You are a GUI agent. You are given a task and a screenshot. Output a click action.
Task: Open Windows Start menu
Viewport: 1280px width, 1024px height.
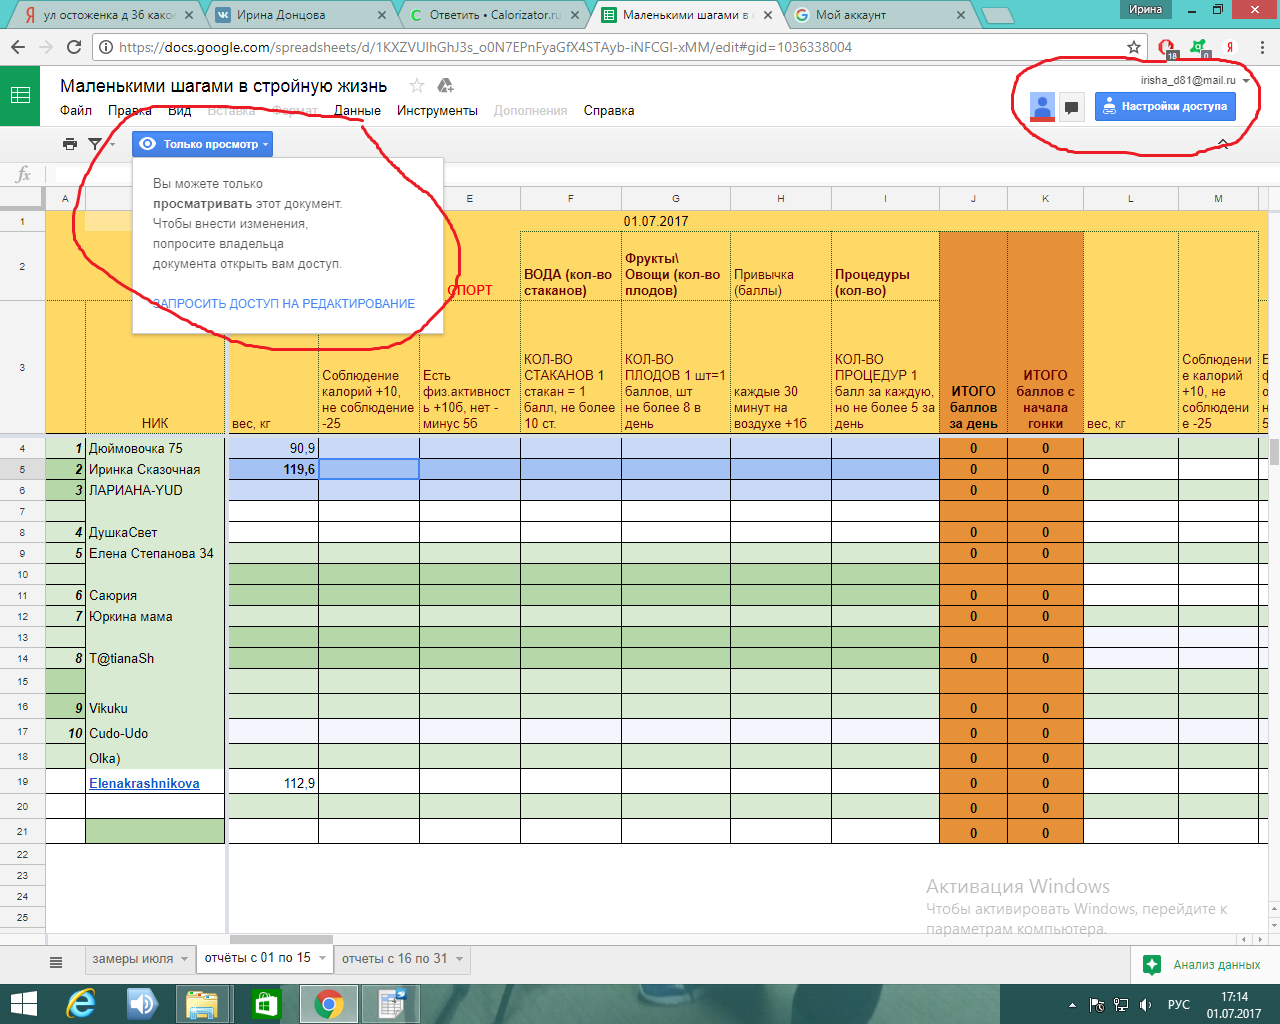(x=22, y=1004)
